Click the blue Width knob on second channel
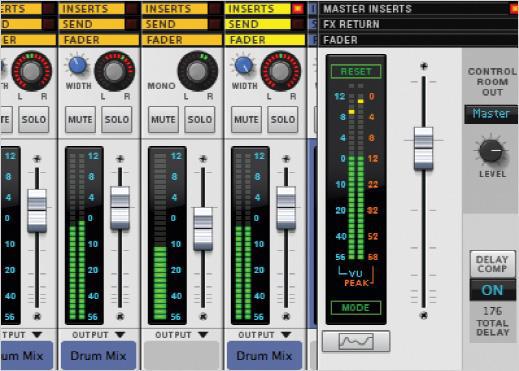 [x=77, y=65]
